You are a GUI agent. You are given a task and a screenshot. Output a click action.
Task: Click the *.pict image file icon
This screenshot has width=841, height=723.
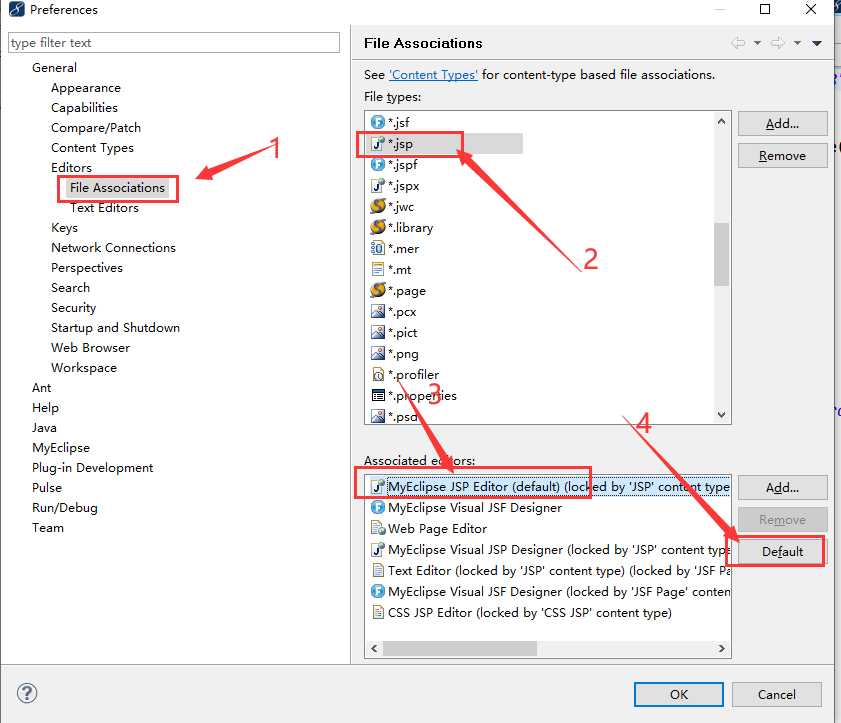coord(378,333)
